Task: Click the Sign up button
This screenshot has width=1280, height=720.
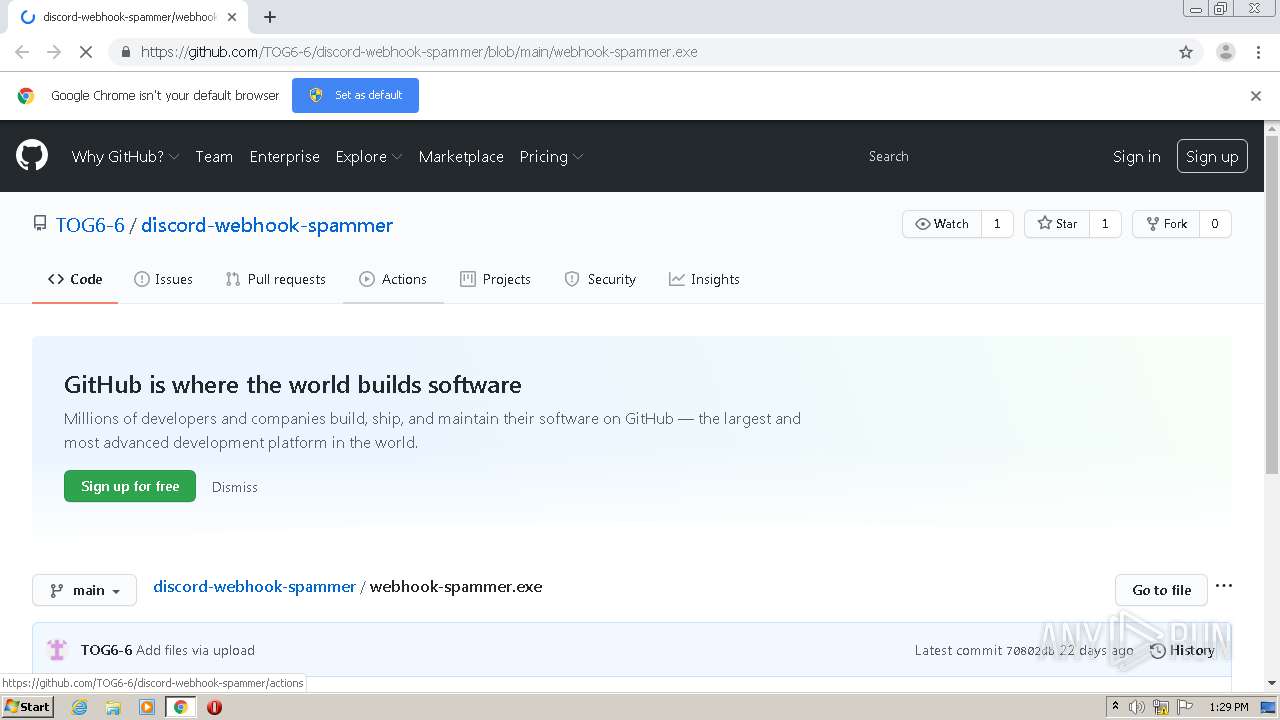Action: pos(1212,156)
